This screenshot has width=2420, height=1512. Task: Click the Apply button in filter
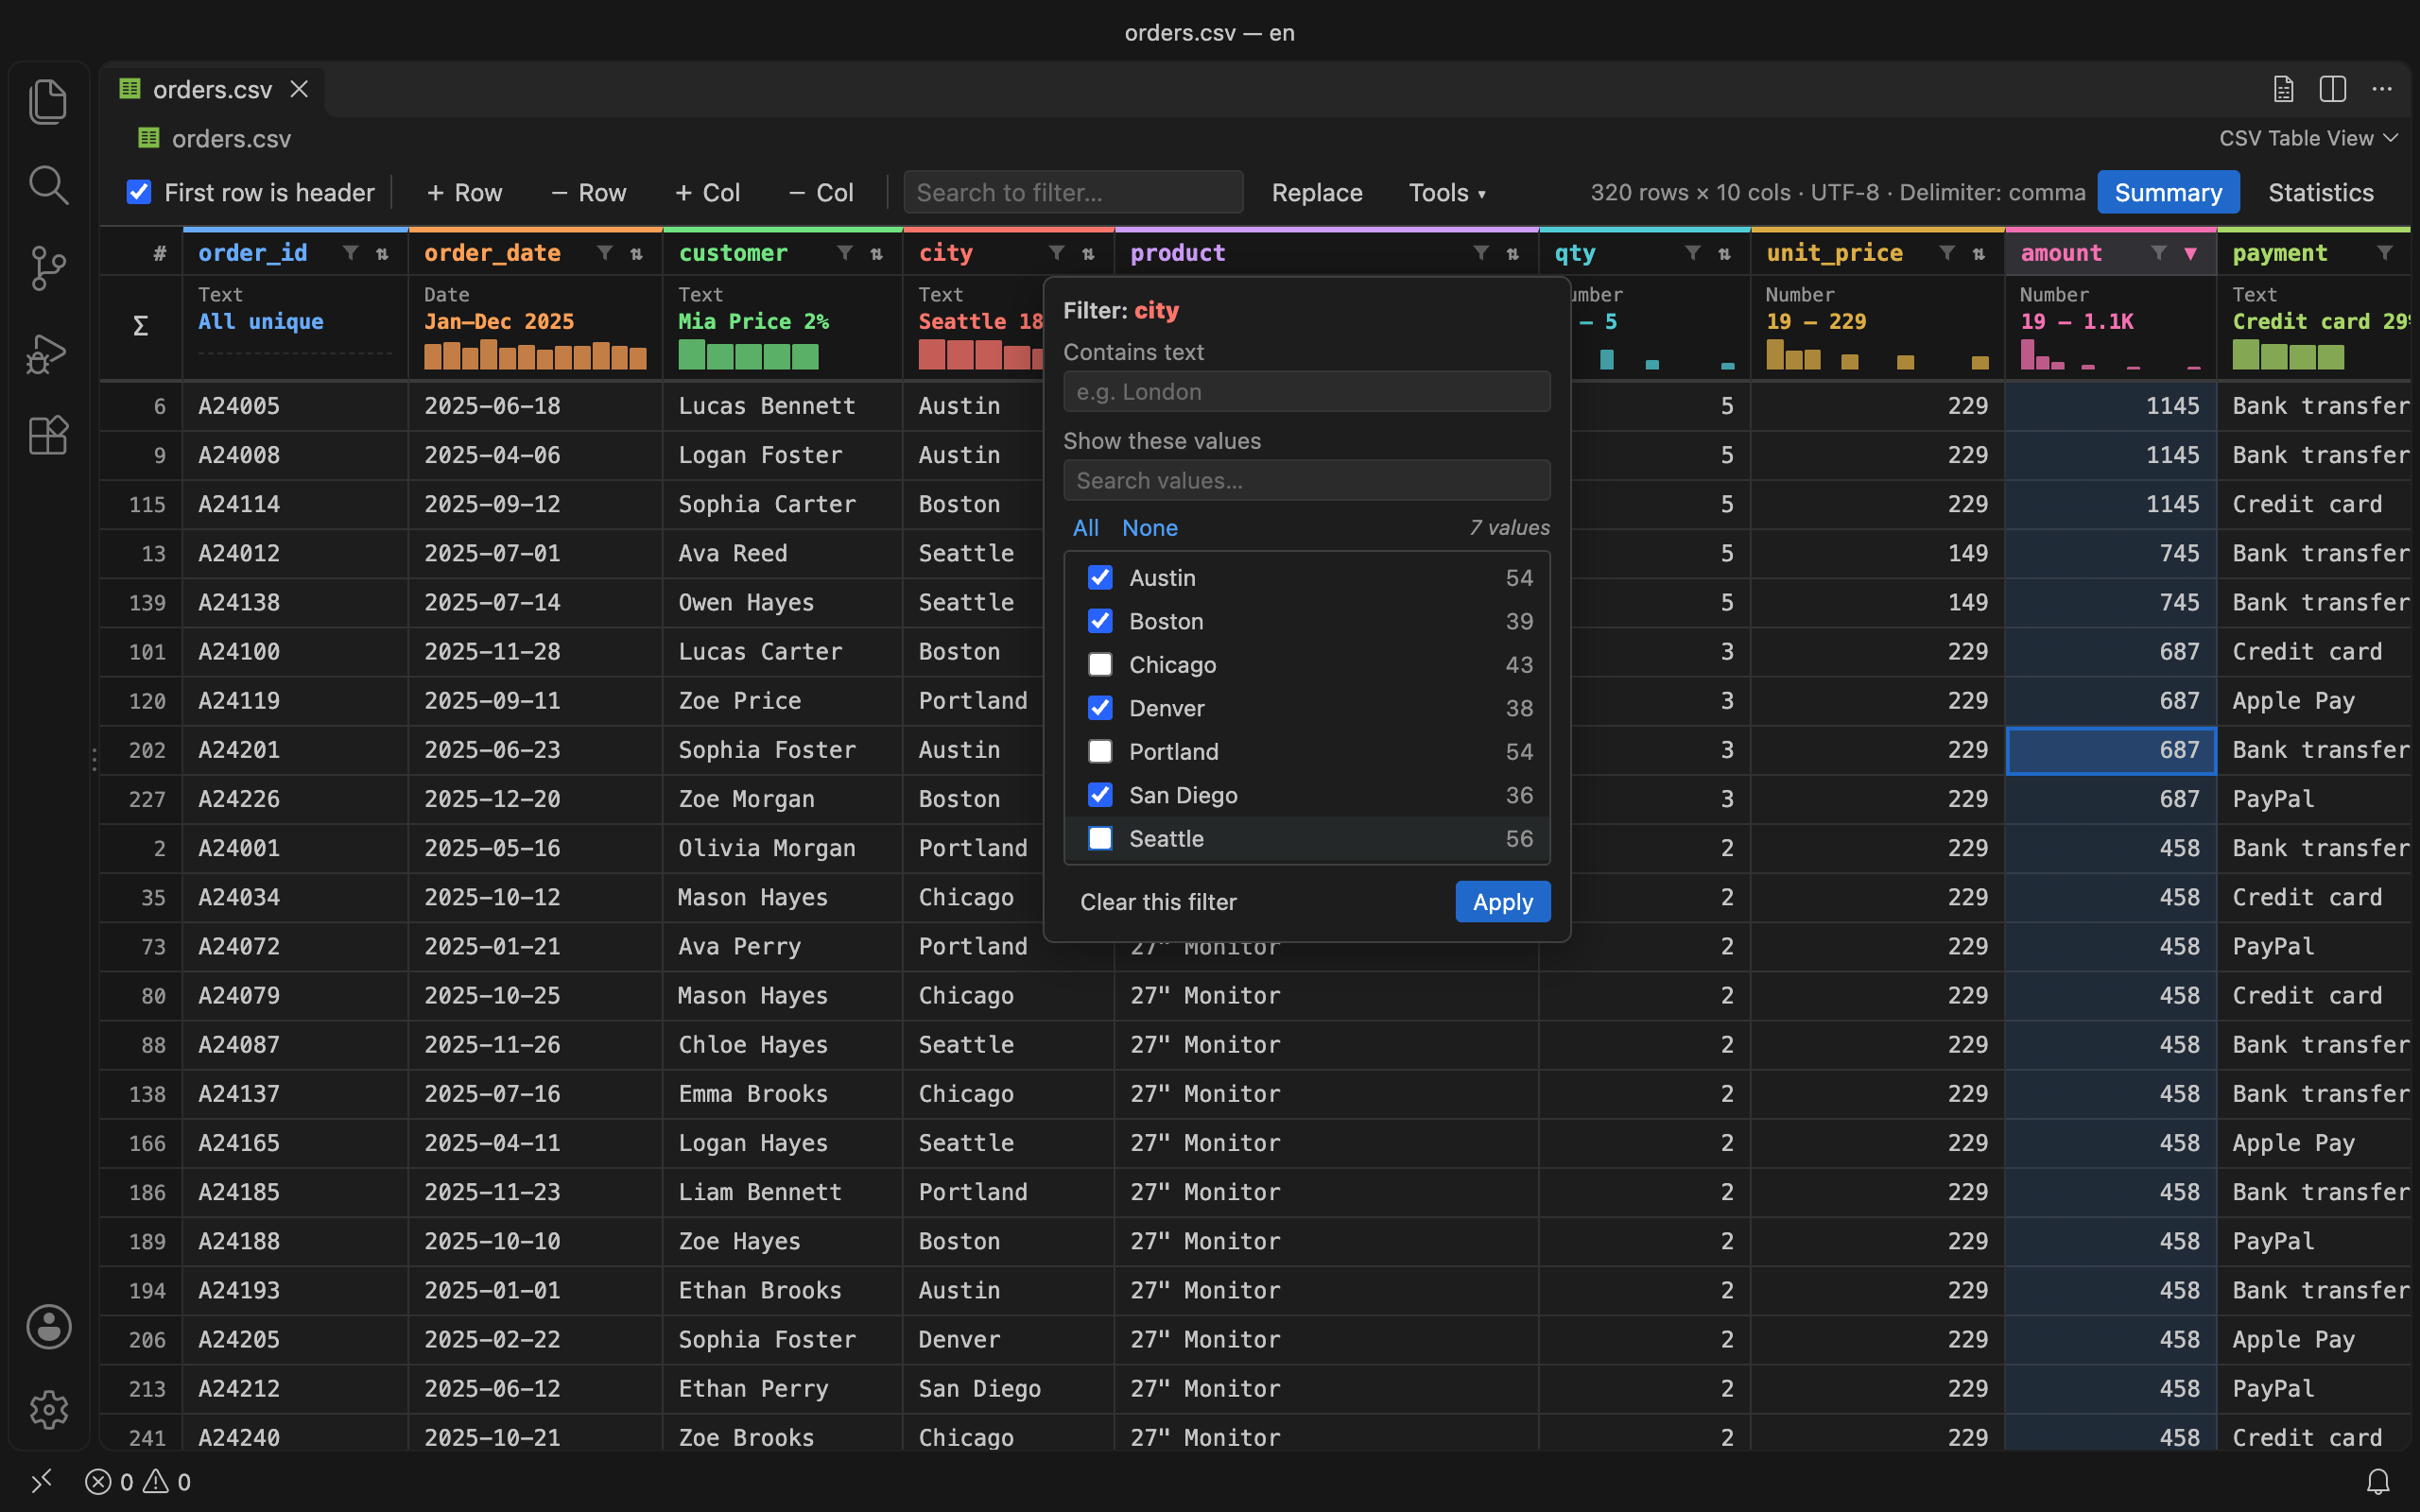pyautogui.click(x=1502, y=902)
